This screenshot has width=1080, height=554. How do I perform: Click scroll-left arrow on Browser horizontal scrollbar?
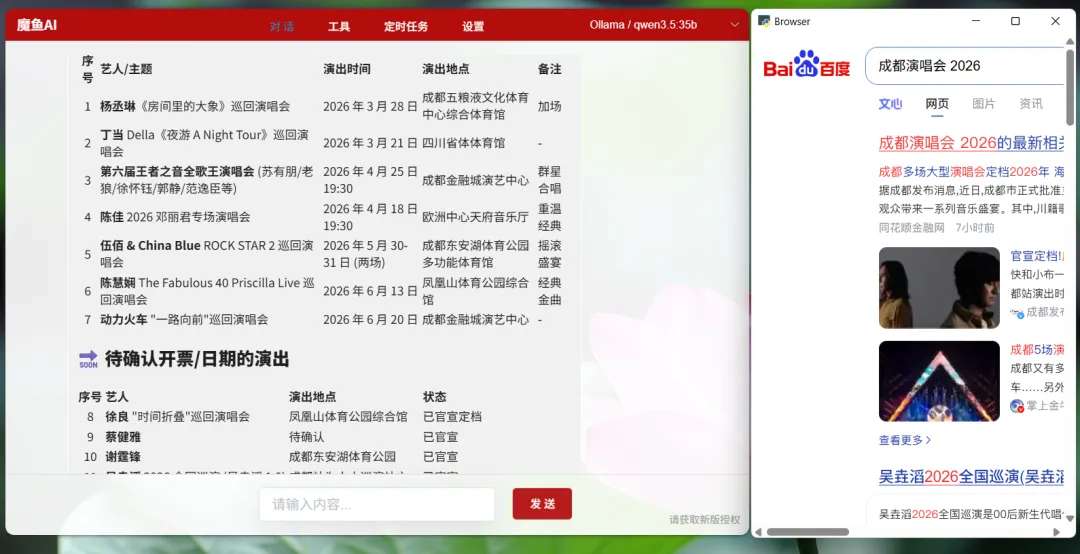[x=758, y=532]
